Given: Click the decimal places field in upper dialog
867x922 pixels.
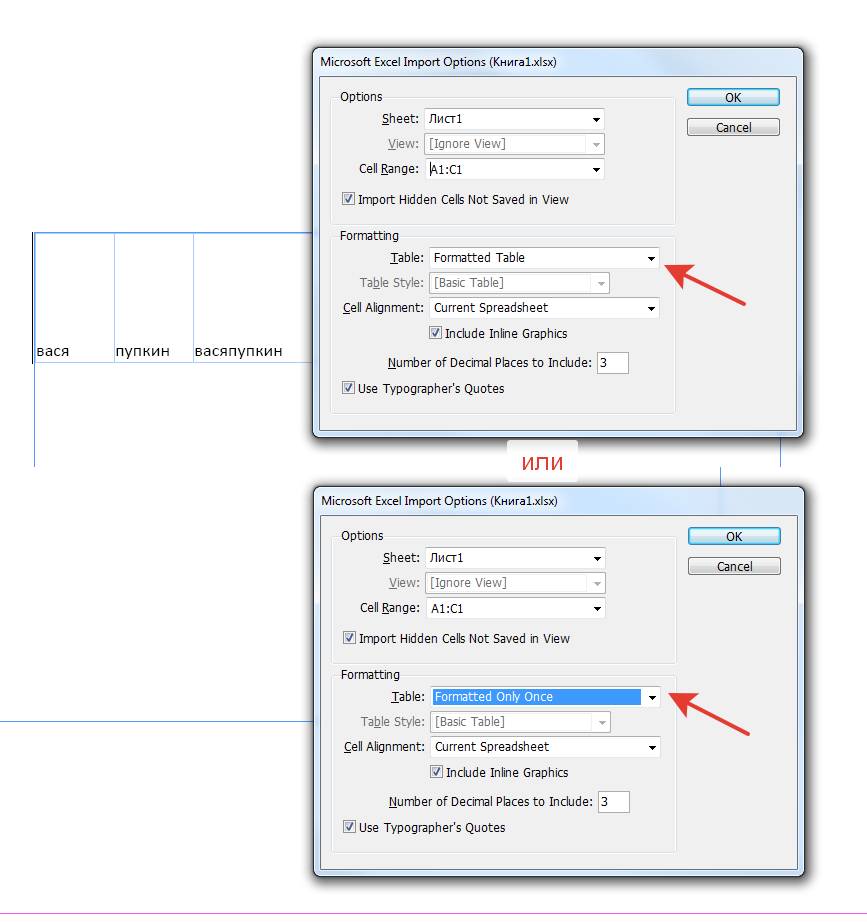Looking at the screenshot, I should (x=612, y=363).
